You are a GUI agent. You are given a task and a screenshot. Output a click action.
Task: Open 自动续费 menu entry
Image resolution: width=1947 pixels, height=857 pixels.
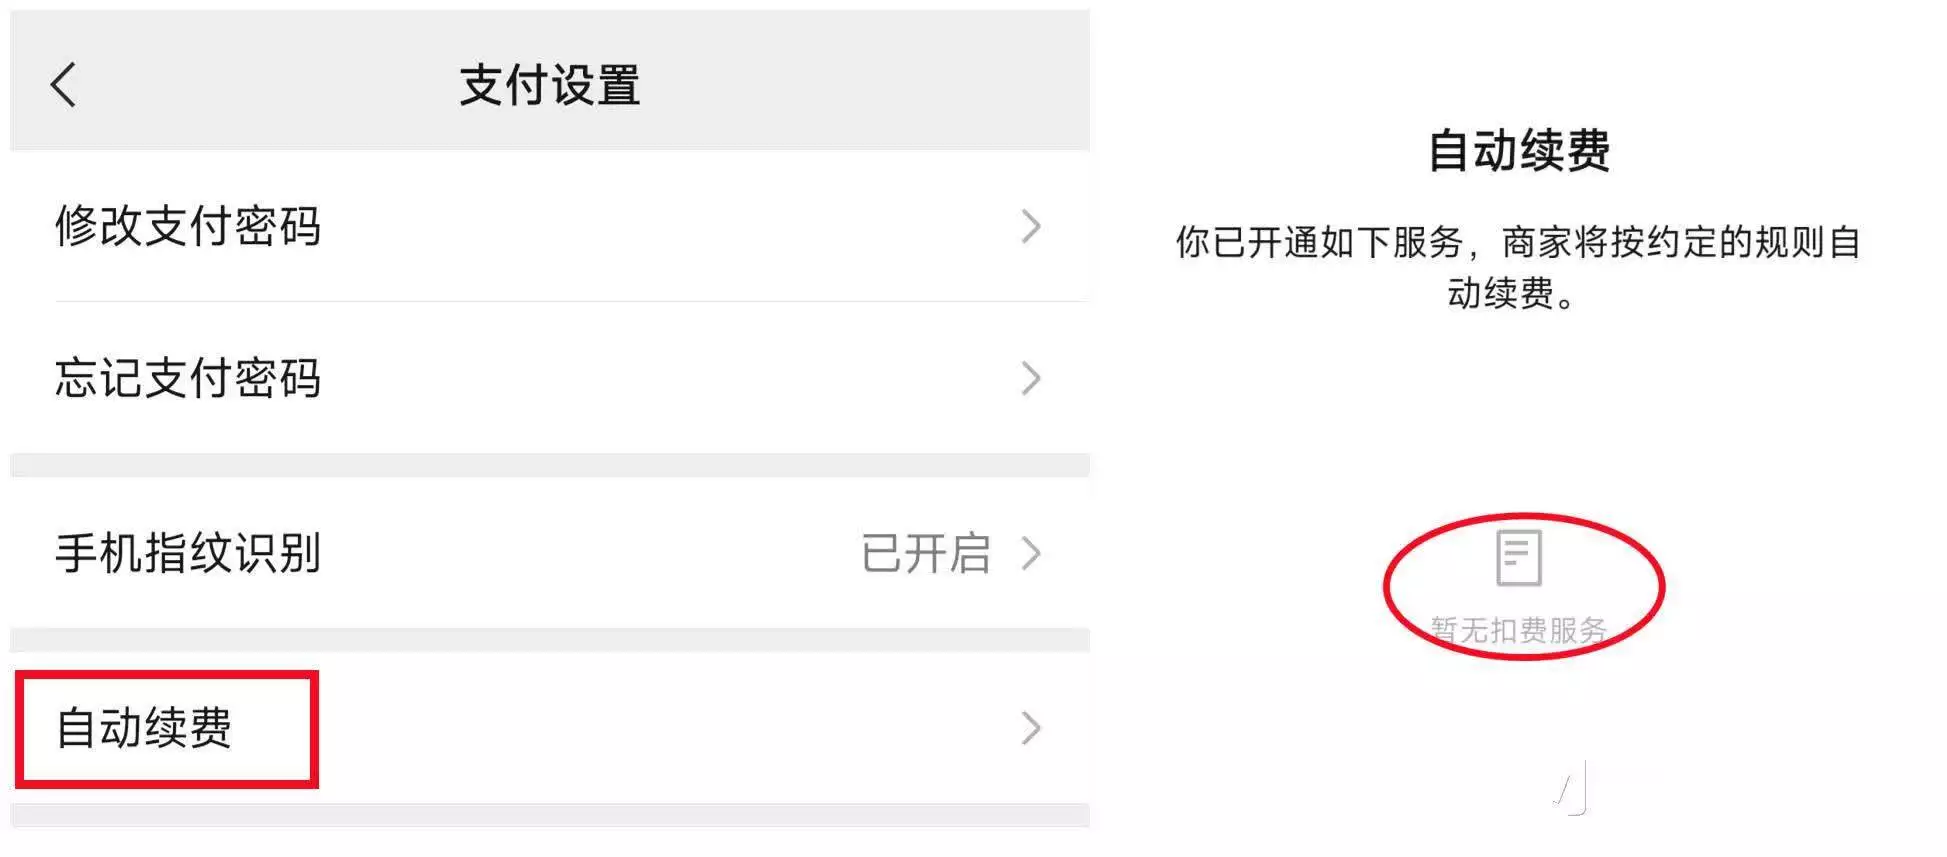coord(550,728)
